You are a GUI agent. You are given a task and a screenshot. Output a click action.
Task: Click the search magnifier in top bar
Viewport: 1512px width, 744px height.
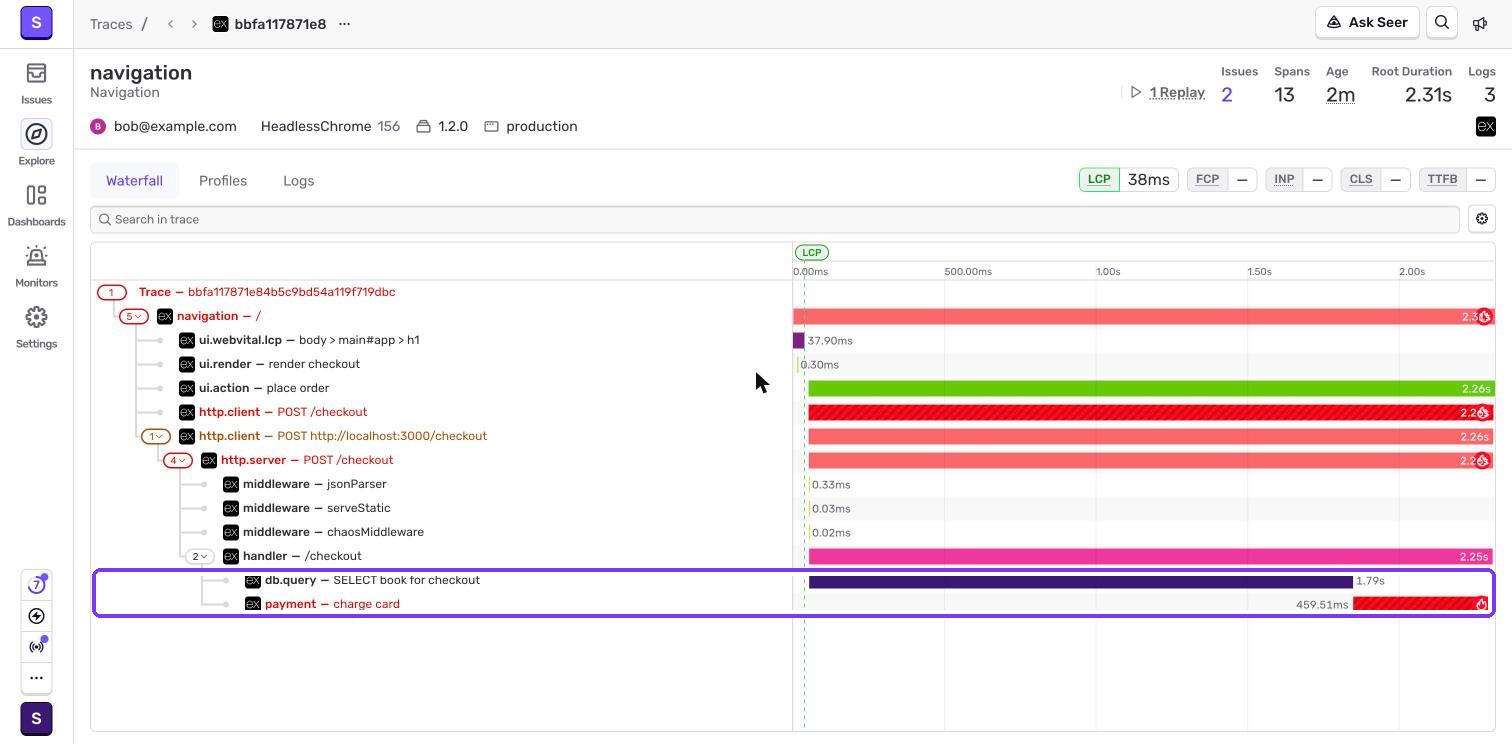point(1442,22)
